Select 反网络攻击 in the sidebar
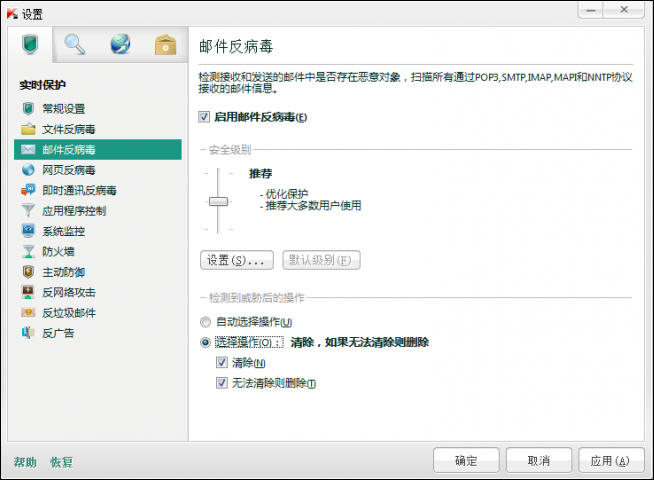The width and height of the screenshot is (654, 480). click(x=98, y=293)
